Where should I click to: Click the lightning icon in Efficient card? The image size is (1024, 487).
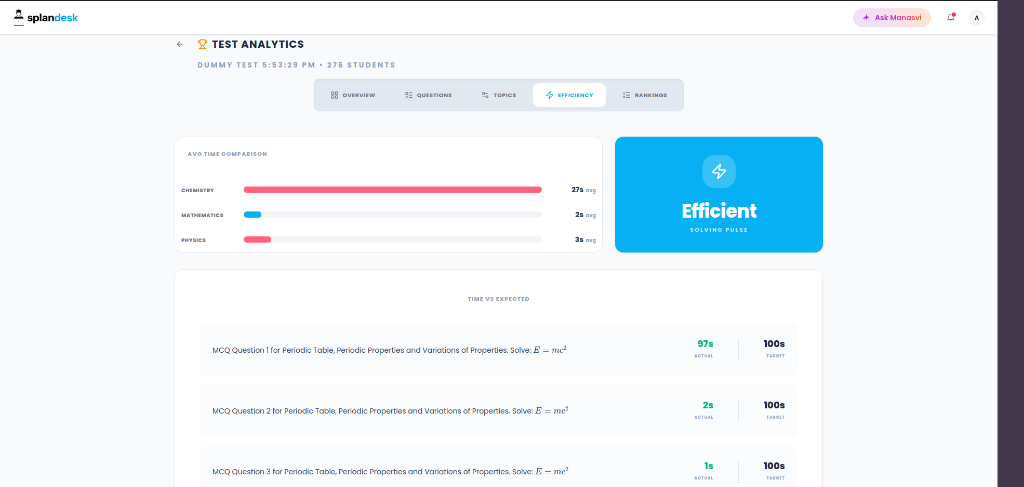pos(718,172)
